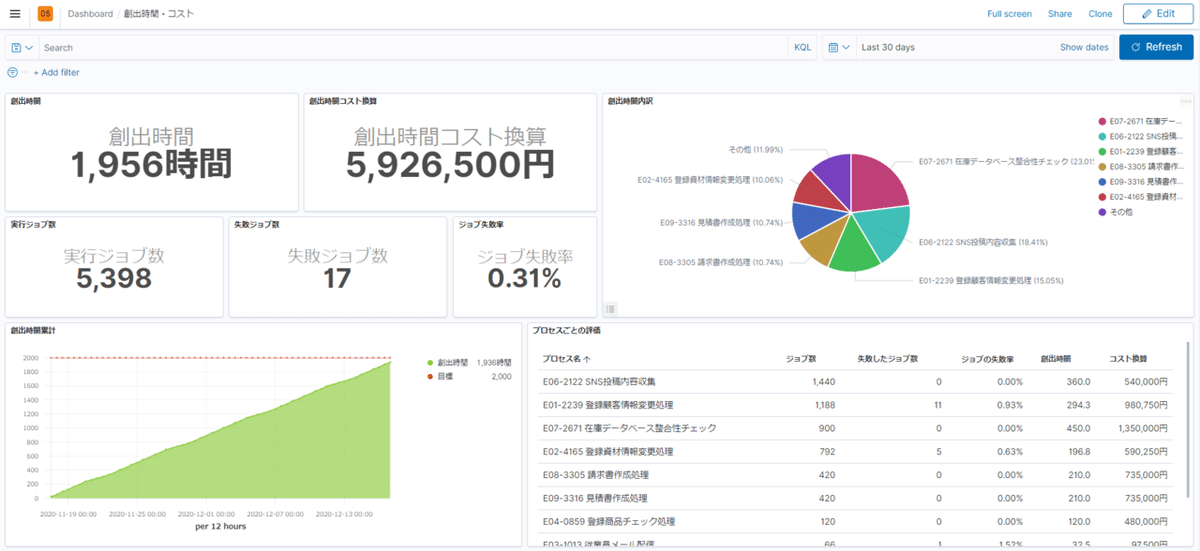Image resolution: width=1200 pixels, height=551 pixels.
Task: Select E09-3316 見積書 legend entry
Action: pyautogui.click(x=1147, y=182)
